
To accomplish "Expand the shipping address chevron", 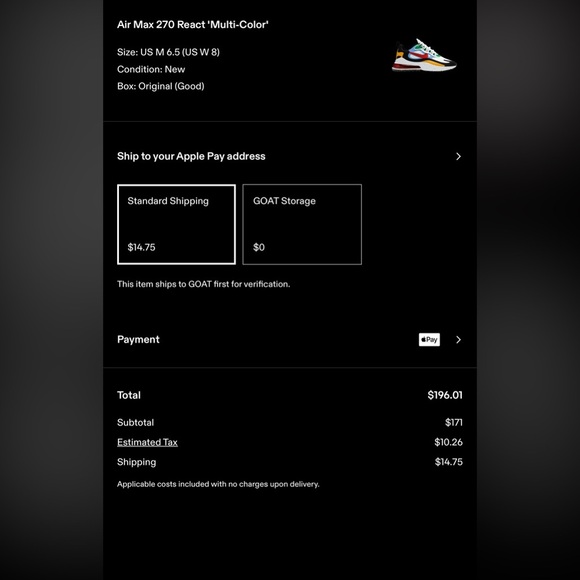I will pos(458,156).
